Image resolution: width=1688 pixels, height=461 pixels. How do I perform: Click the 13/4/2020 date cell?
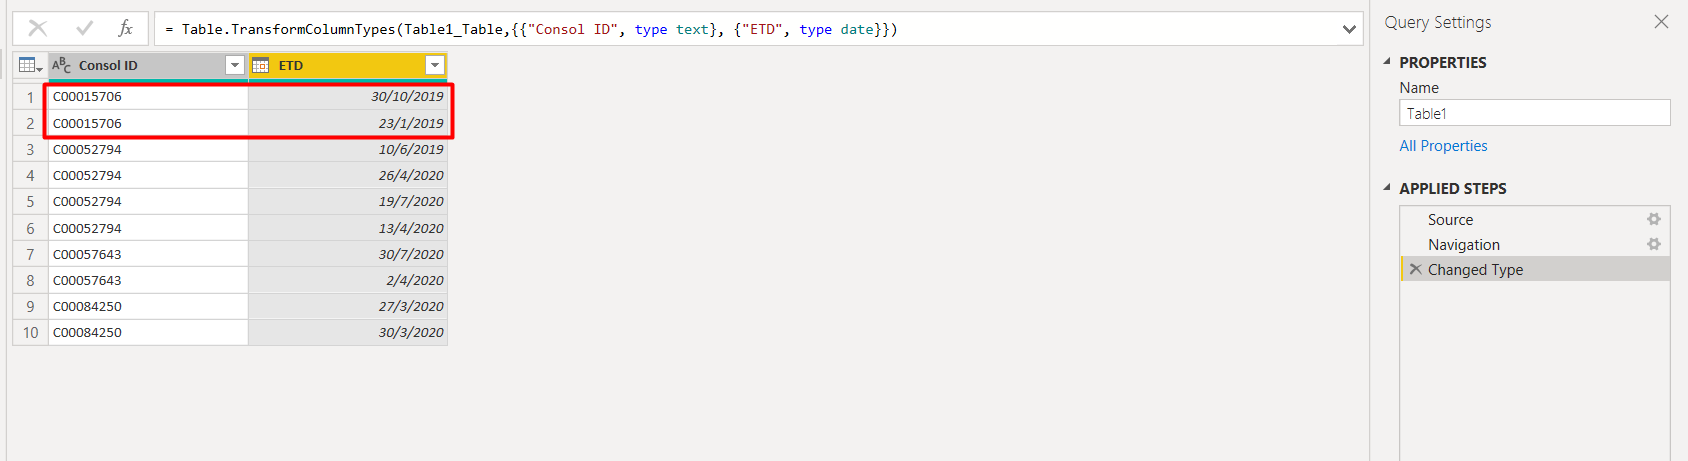coord(348,228)
